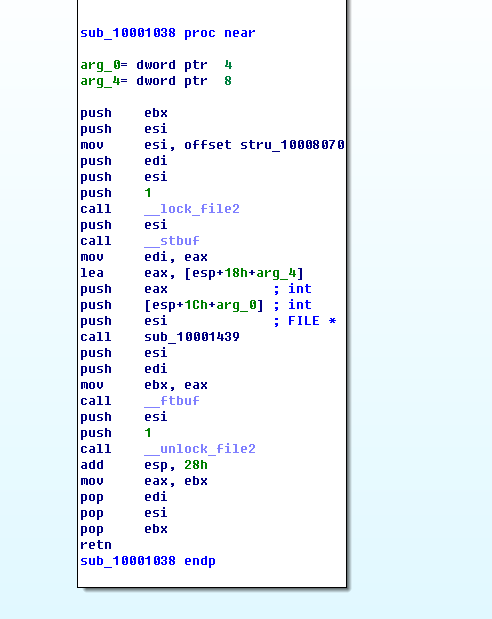Viewport: 492px width, 619px height.
Task: Click the arg_0 dword ptr definition
Action: pos(156,65)
